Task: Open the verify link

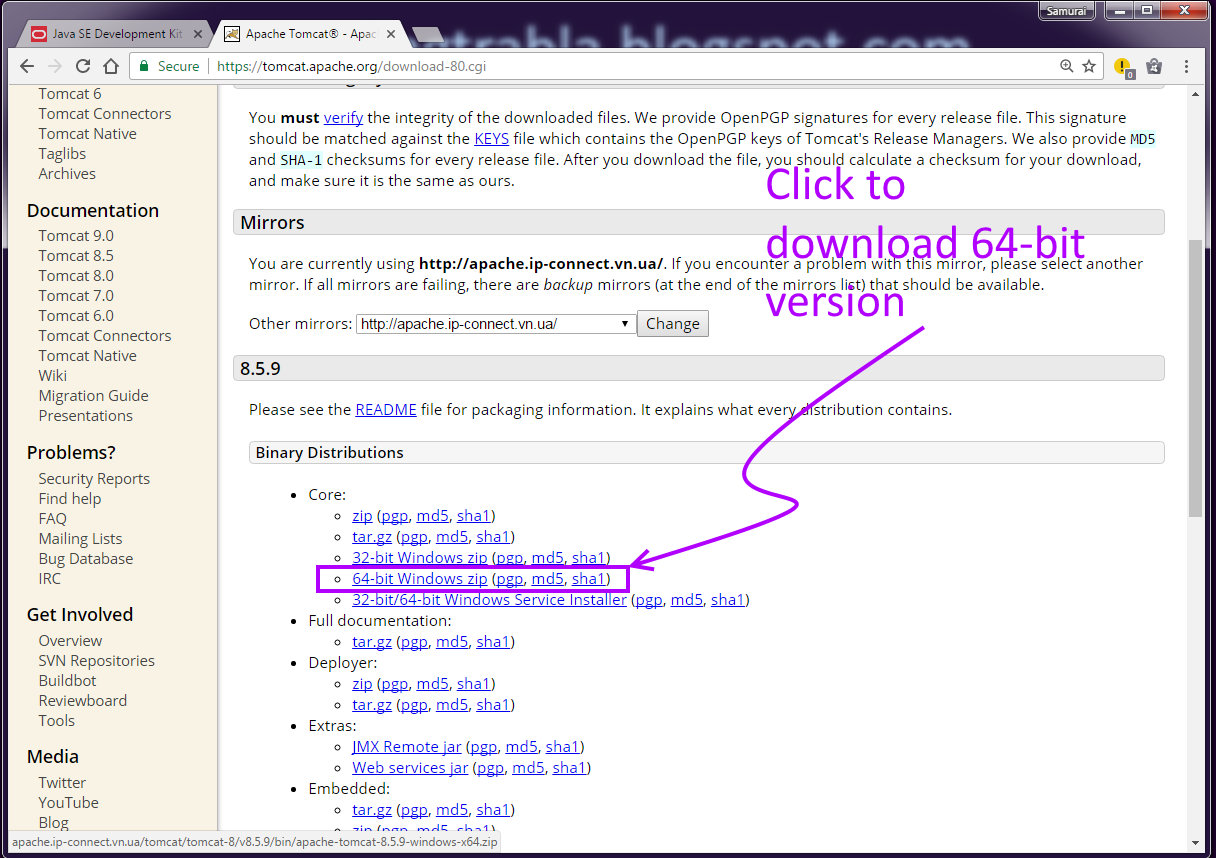Action: (x=343, y=118)
